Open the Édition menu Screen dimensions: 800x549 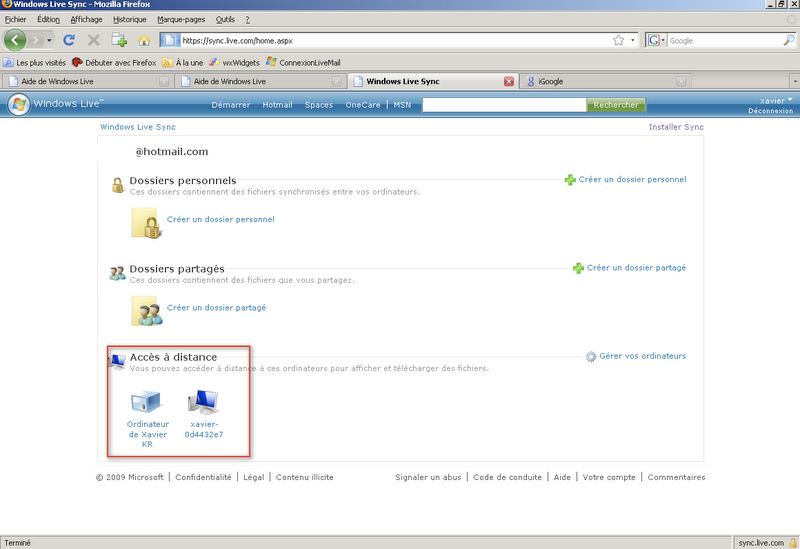click(48, 19)
